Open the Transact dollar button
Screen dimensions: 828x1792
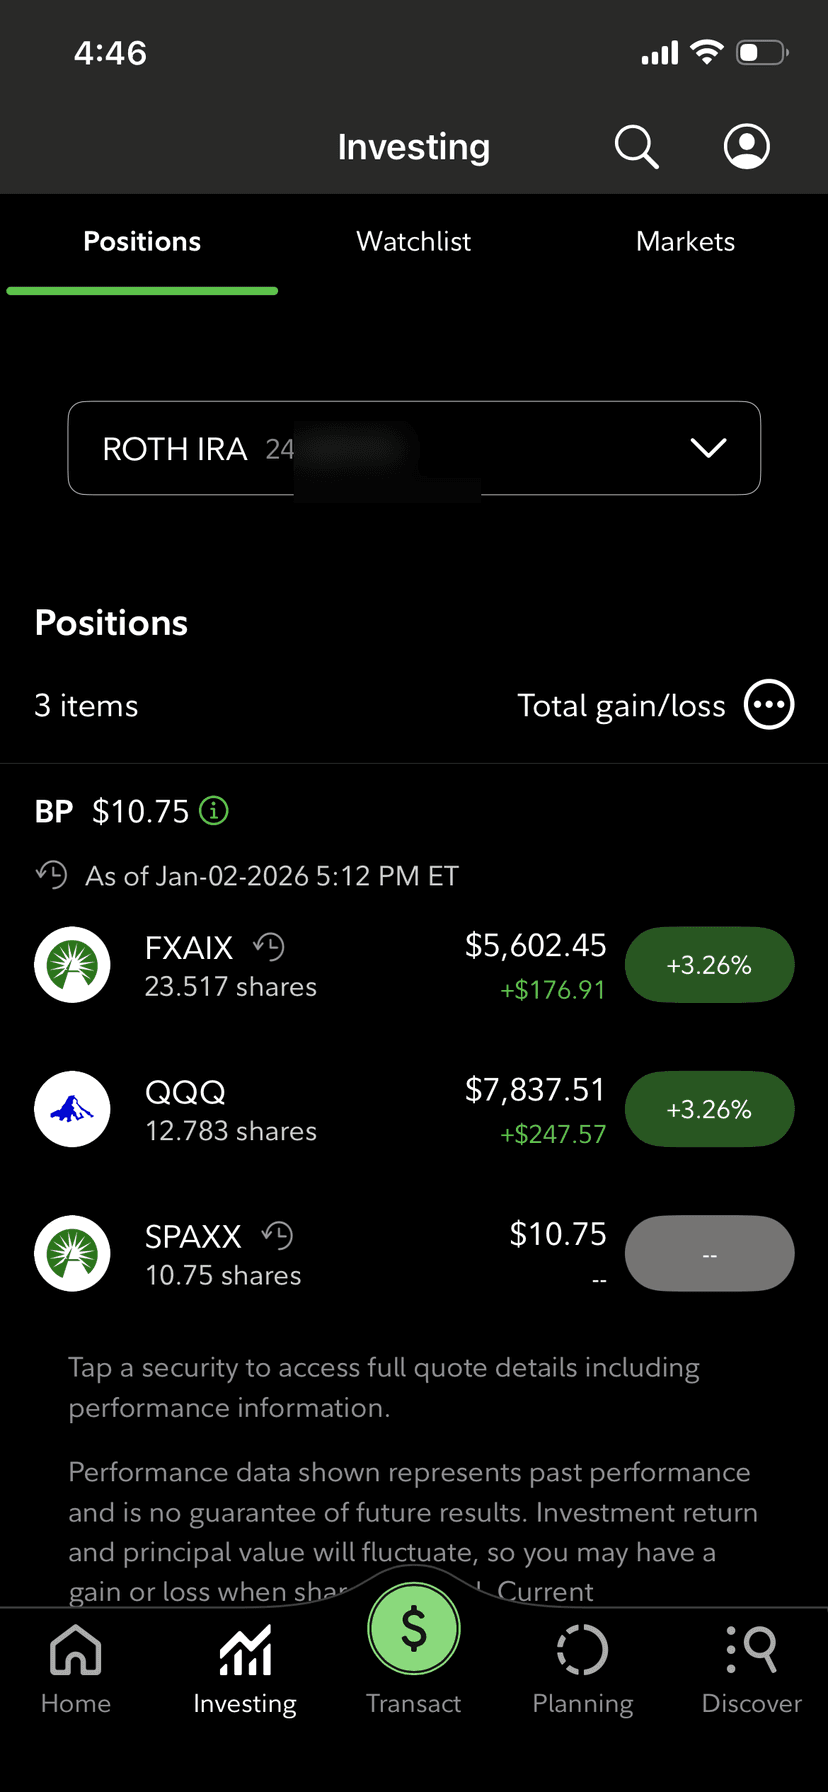tap(413, 1631)
